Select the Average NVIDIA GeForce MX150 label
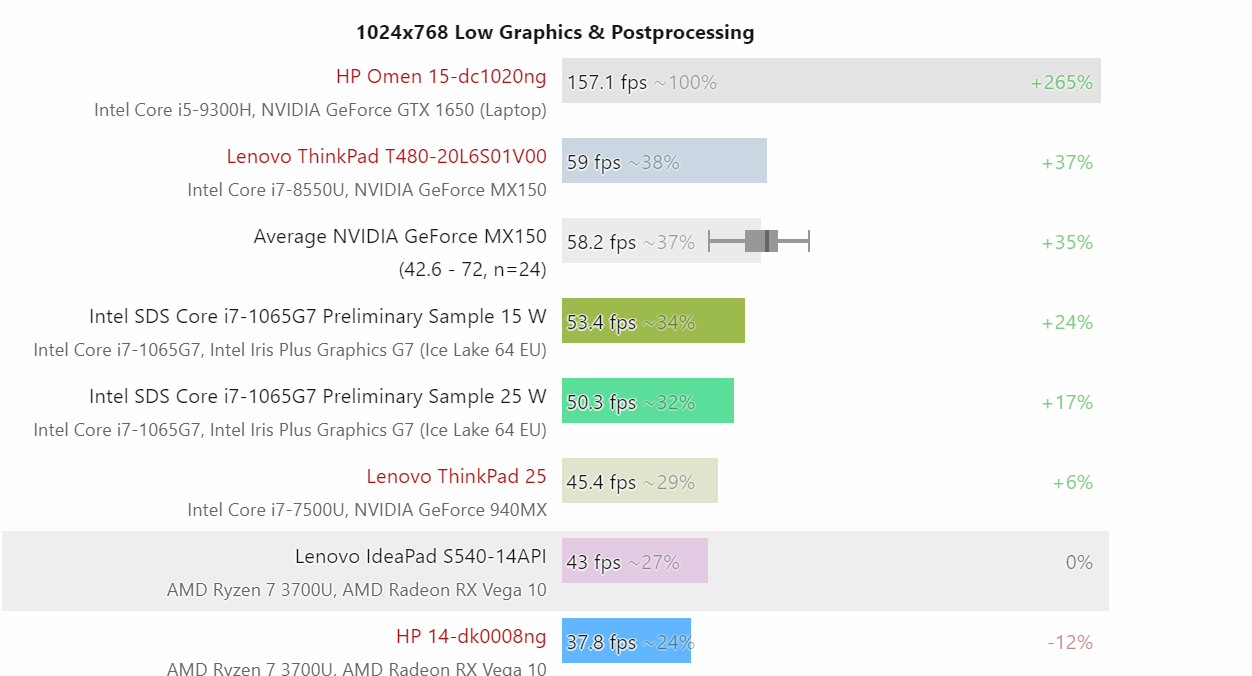1252x676 pixels. pos(400,237)
